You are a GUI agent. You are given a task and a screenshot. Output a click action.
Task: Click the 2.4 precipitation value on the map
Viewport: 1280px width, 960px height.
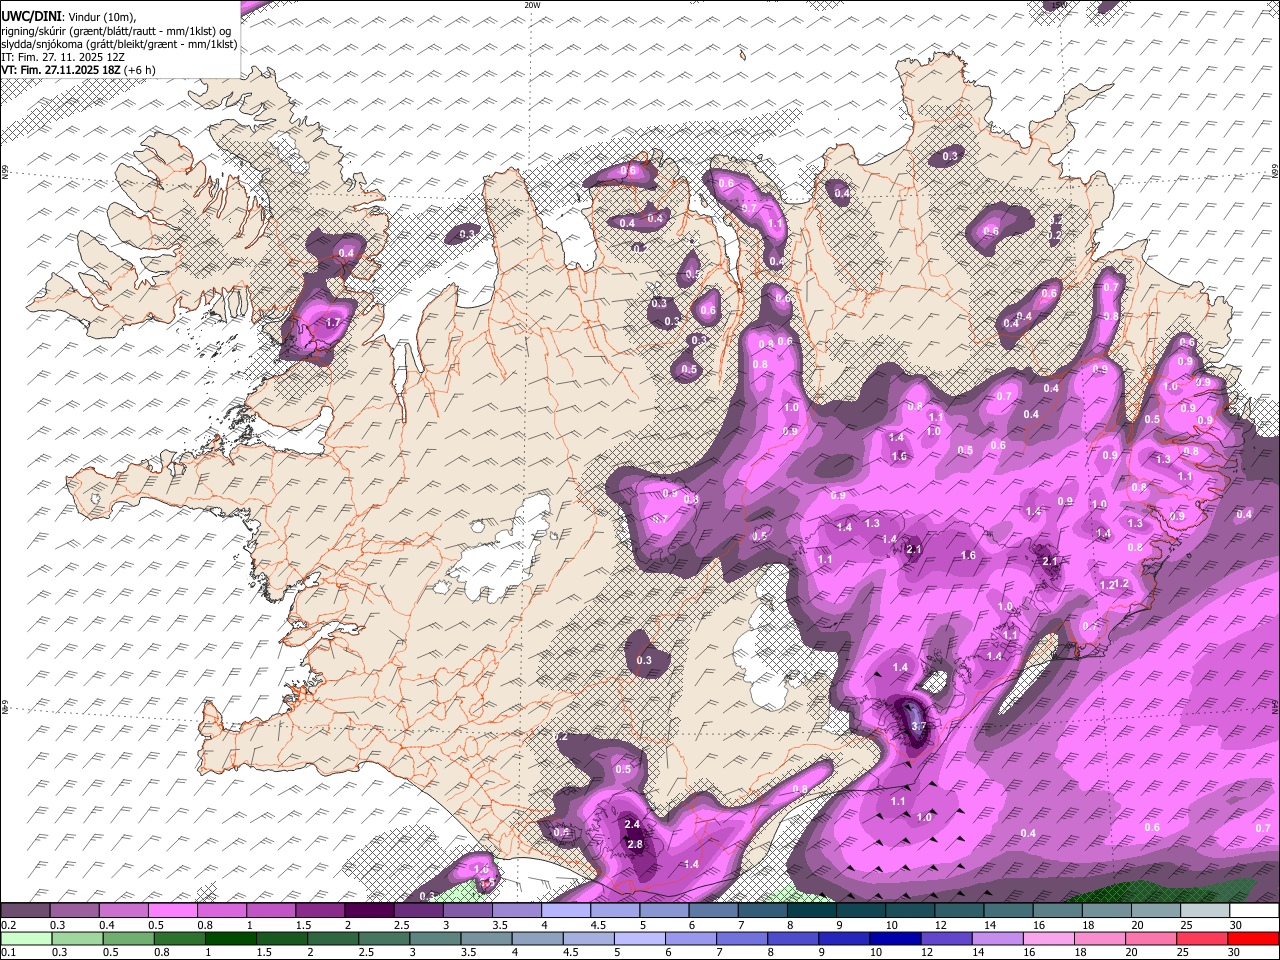click(631, 824)
